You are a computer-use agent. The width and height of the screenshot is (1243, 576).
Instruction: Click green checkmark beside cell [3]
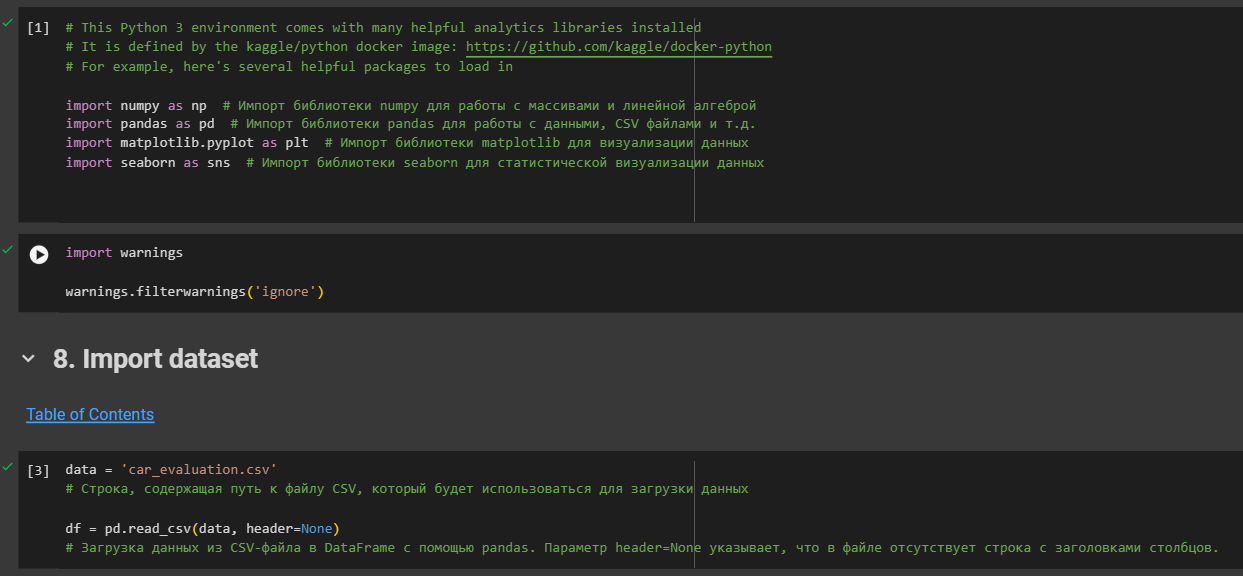click(x=8, y=465)
